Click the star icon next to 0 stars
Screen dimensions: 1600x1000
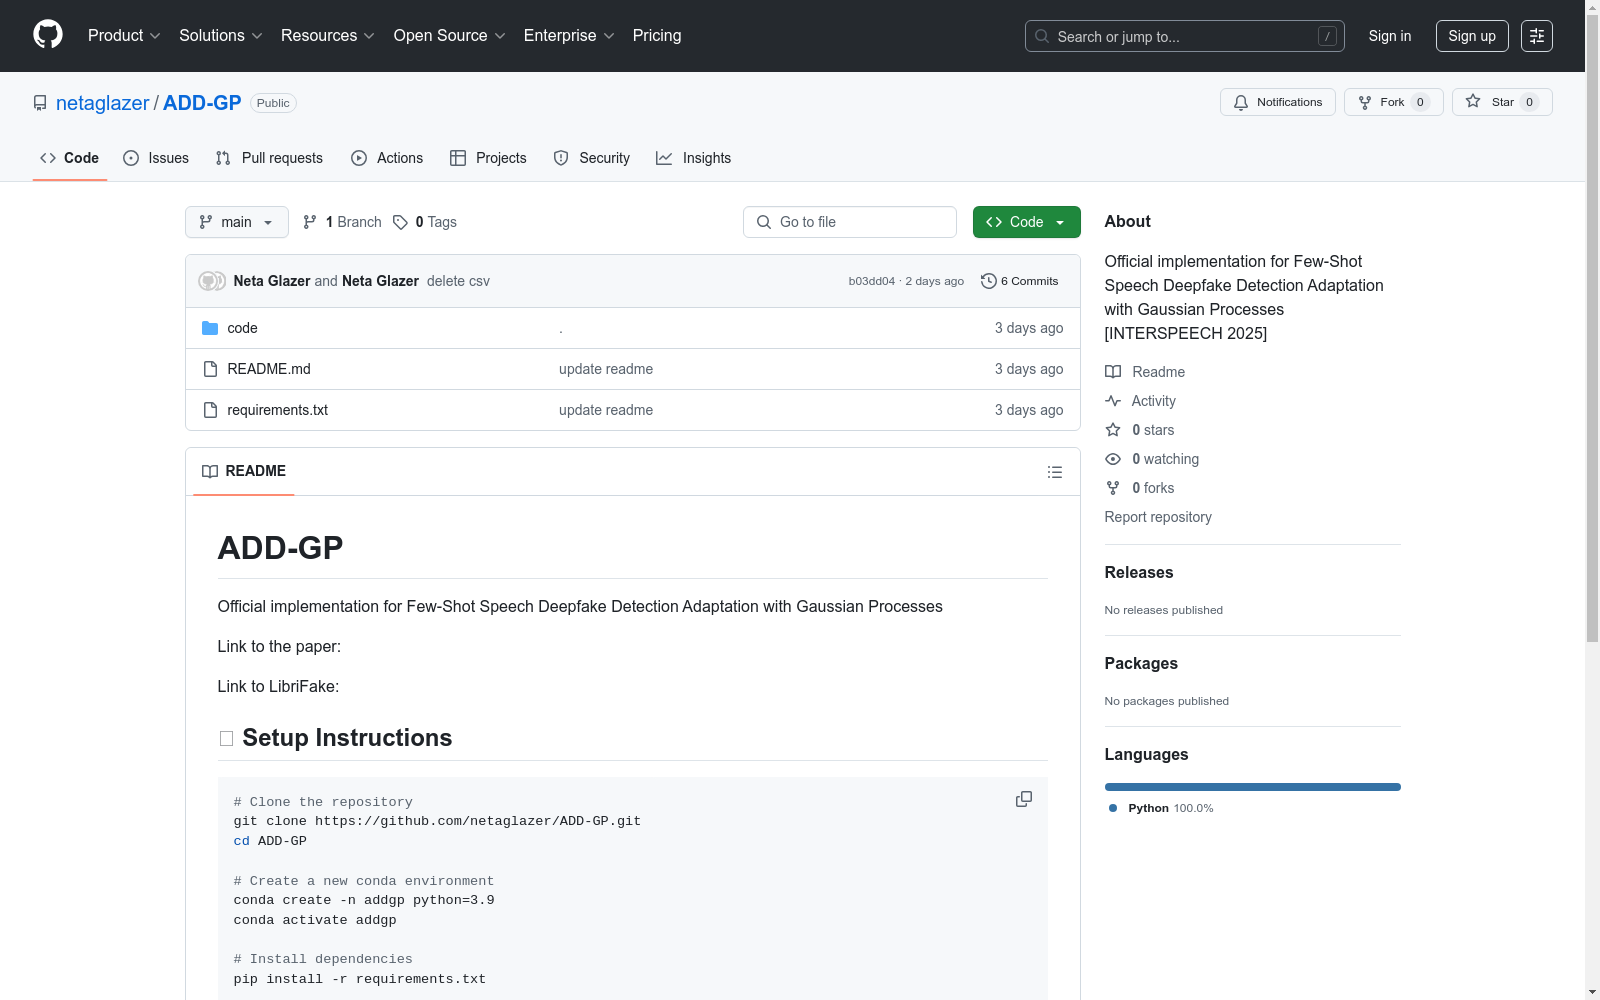click(1113, 430)
